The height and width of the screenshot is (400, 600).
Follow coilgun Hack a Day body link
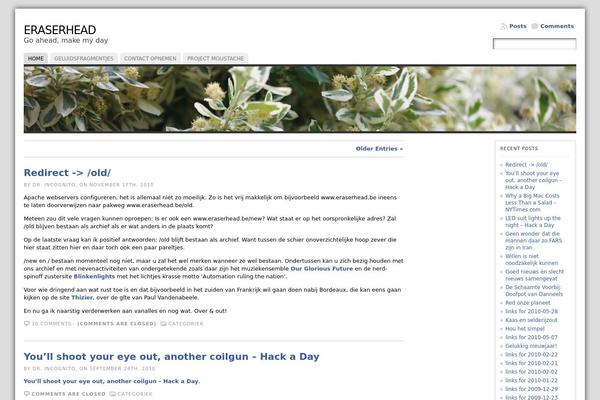coord(111,381)
